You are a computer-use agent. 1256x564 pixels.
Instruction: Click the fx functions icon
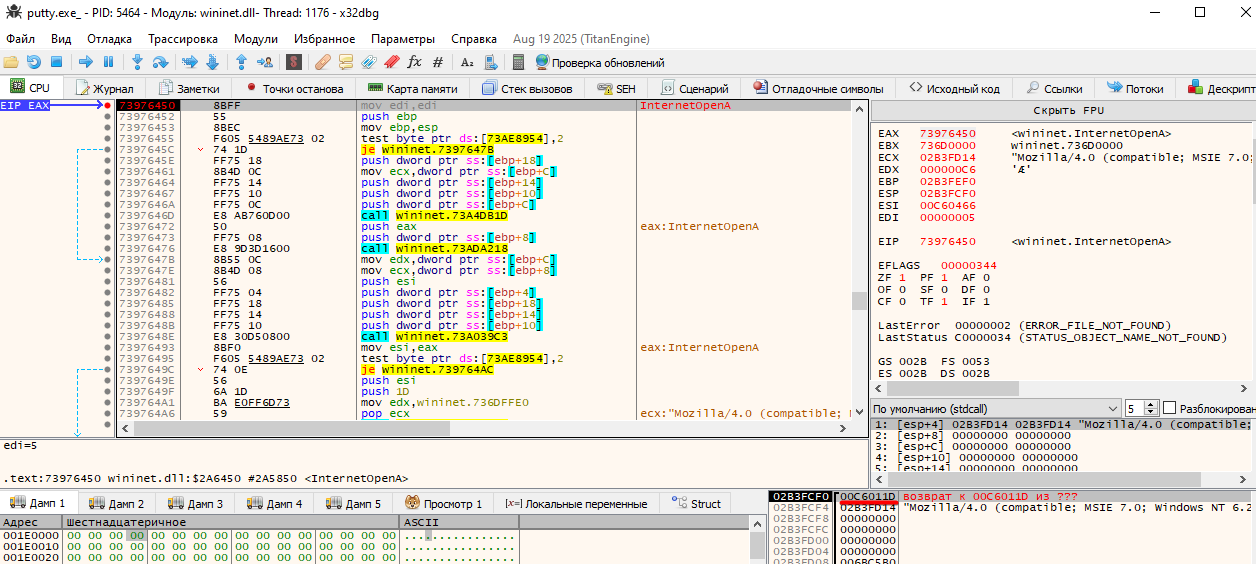coord(414,62)
